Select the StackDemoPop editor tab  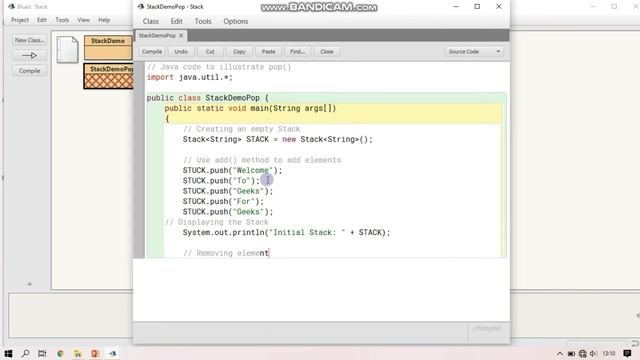tap(157, 36)
